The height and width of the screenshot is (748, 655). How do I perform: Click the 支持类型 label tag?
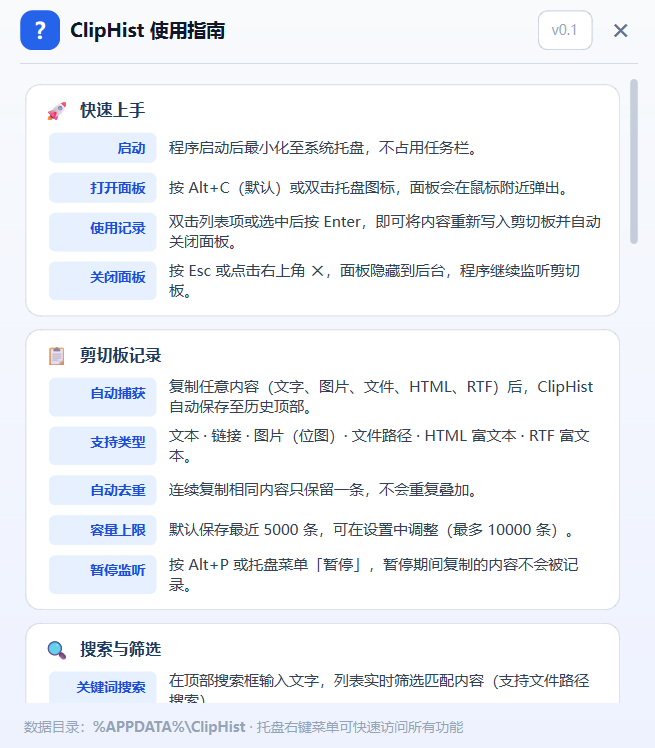click(x=103, y=446)
